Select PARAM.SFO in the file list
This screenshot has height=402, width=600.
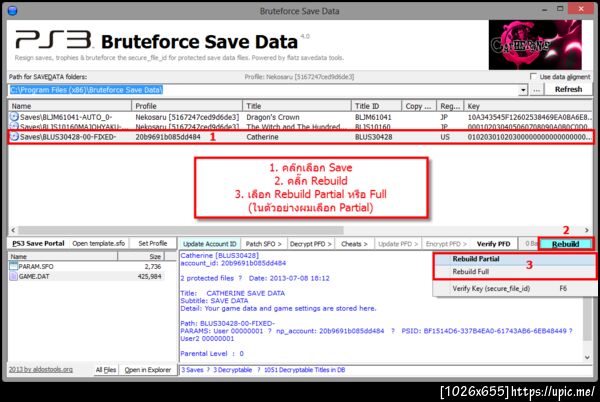click(86, 266)
